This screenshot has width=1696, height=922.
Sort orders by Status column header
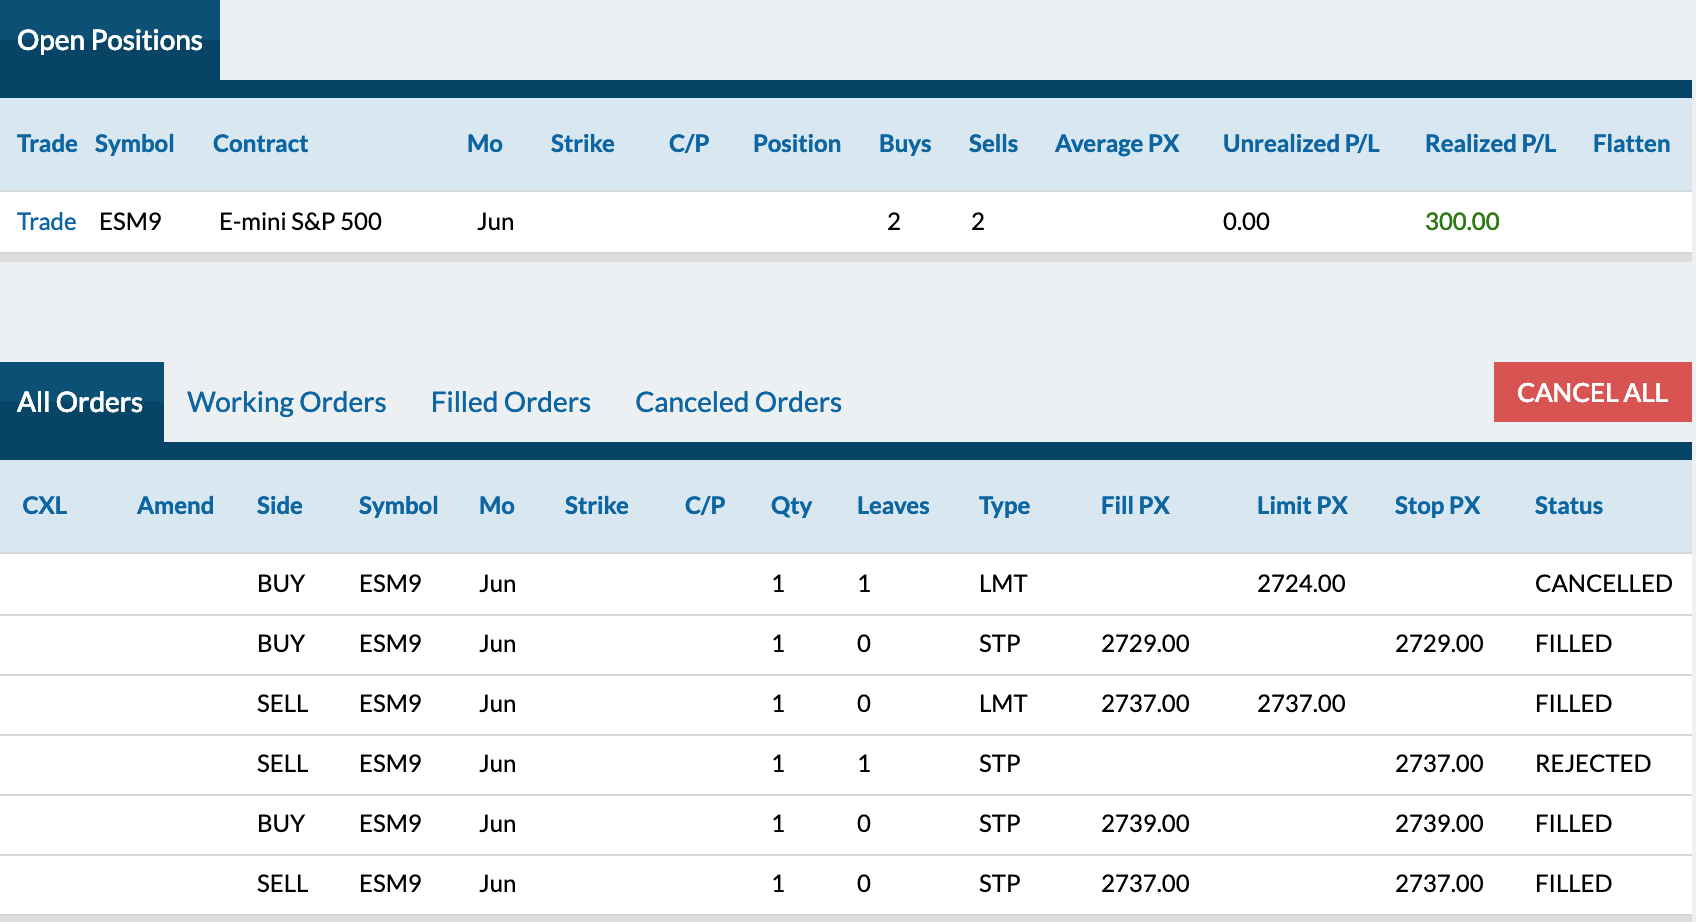coord(1568,505)
